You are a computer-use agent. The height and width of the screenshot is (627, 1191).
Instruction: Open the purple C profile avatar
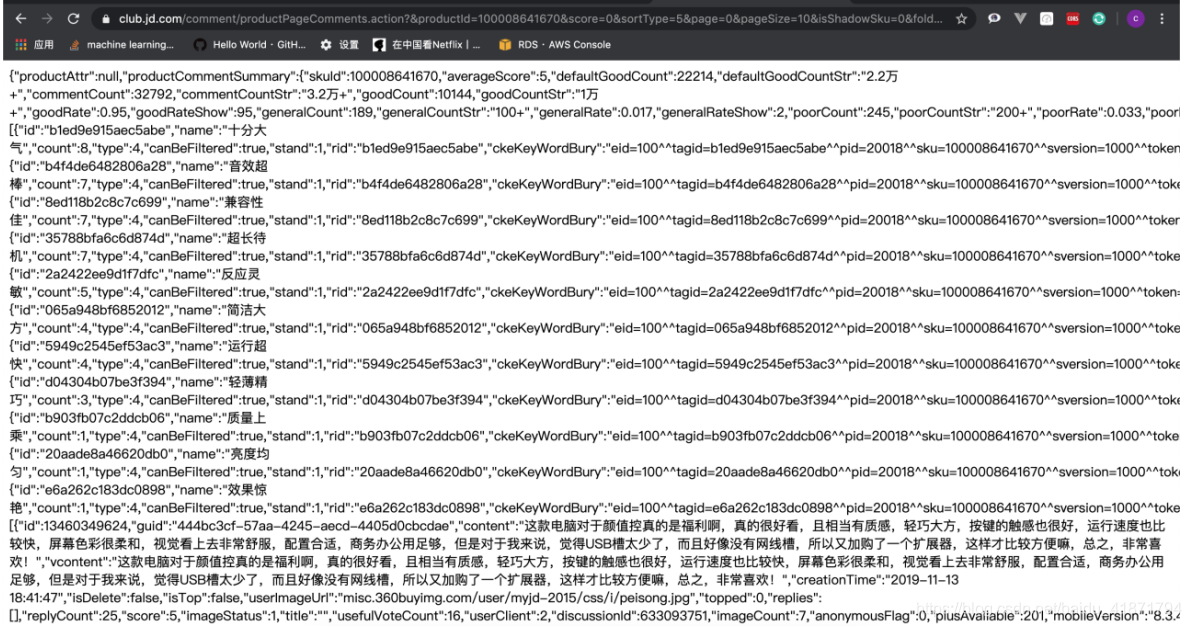point(1136,19)
